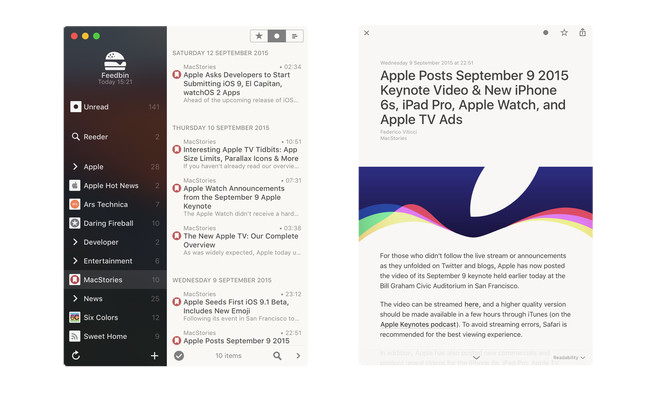Mark all items as read checkmark

pos(179,356)
